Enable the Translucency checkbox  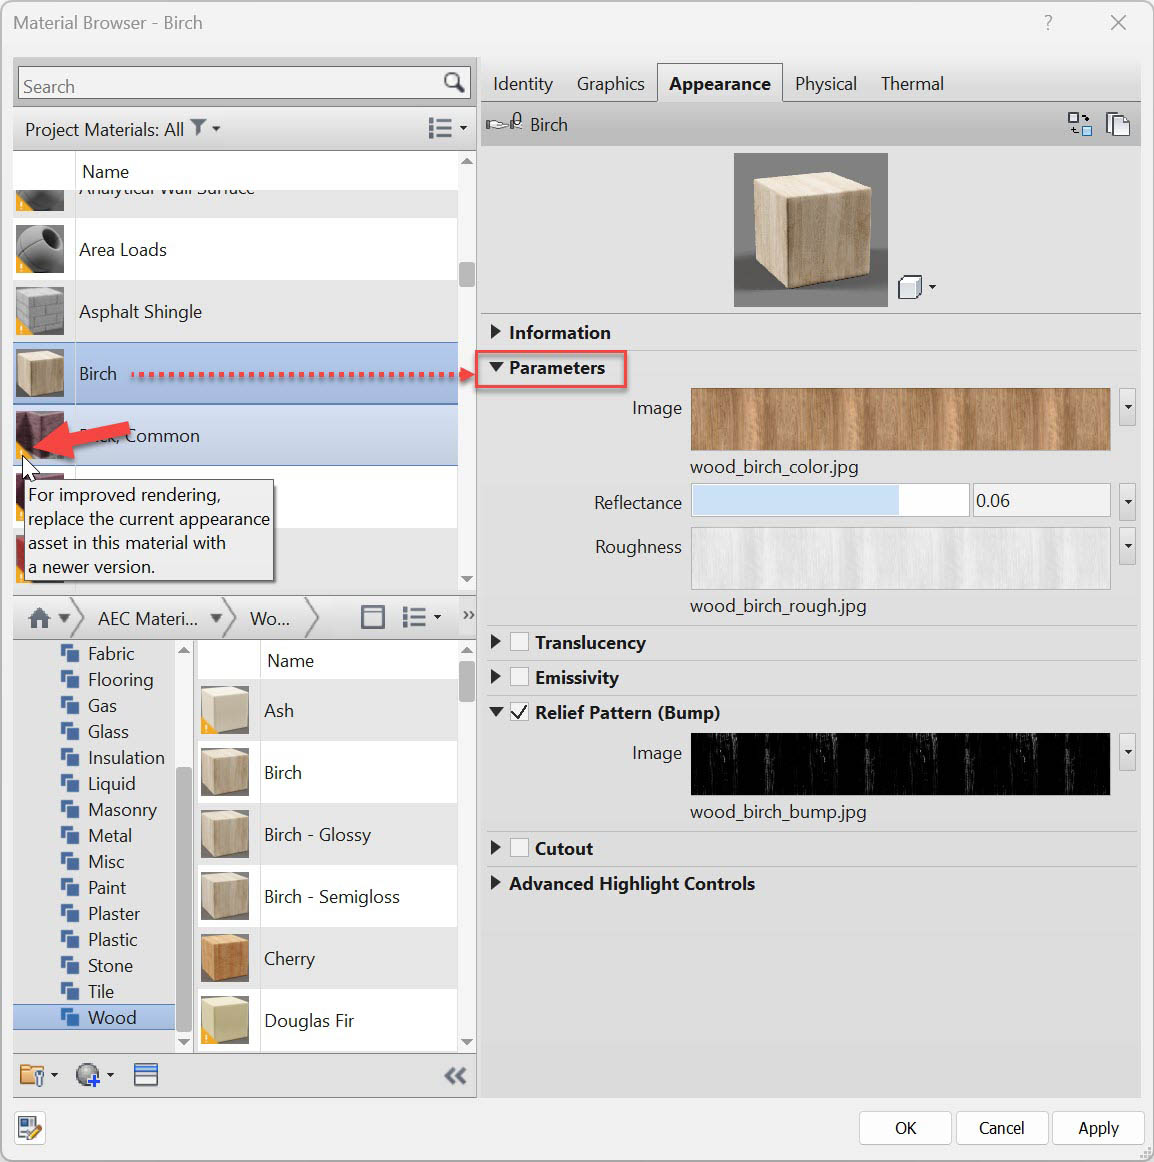(x=517, y=642)
